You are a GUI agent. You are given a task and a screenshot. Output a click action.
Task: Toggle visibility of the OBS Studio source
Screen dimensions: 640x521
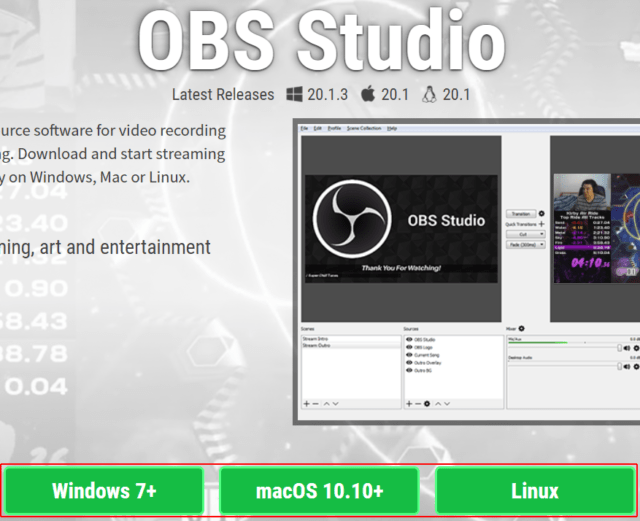pos(409,339)
